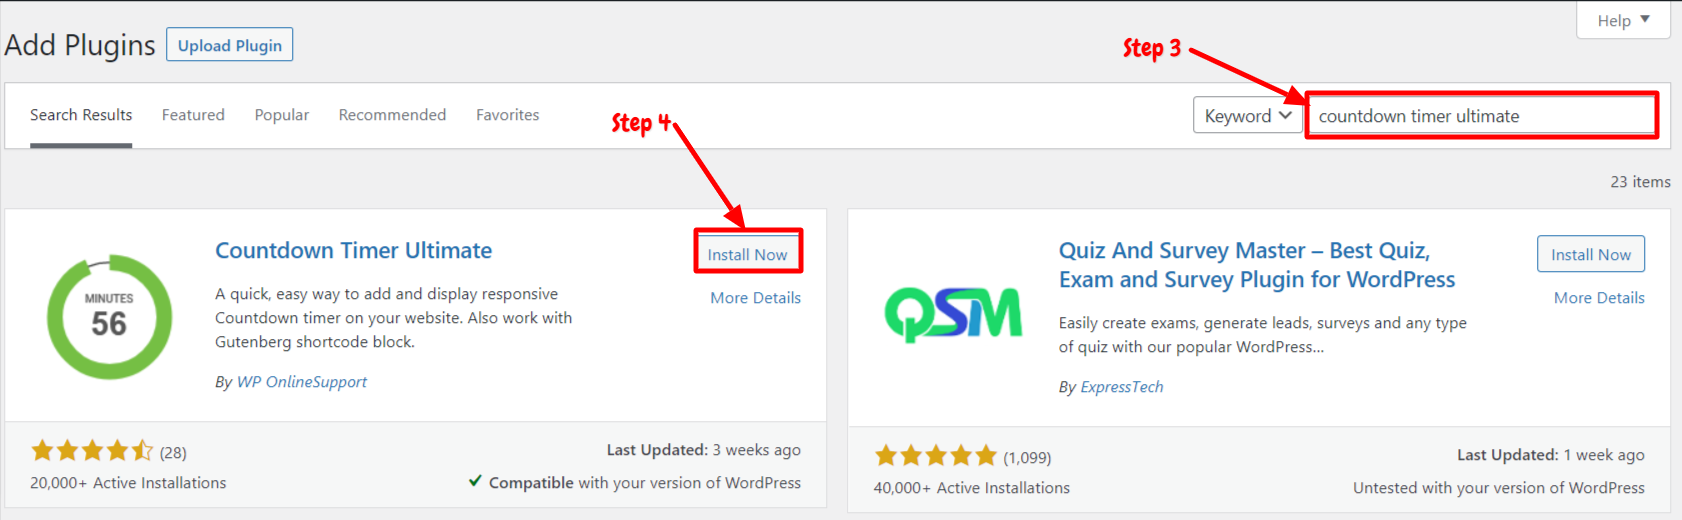Click the QSM plugin logo
Viewport: 1682px width, 520px height.
953,315
